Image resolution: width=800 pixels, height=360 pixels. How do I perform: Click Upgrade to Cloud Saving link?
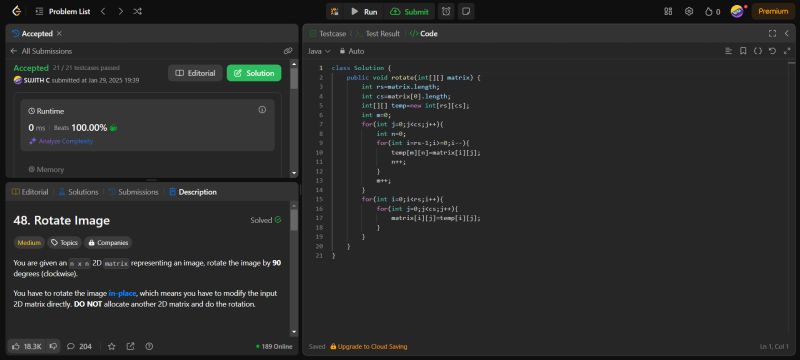click(x=368, y=347)
